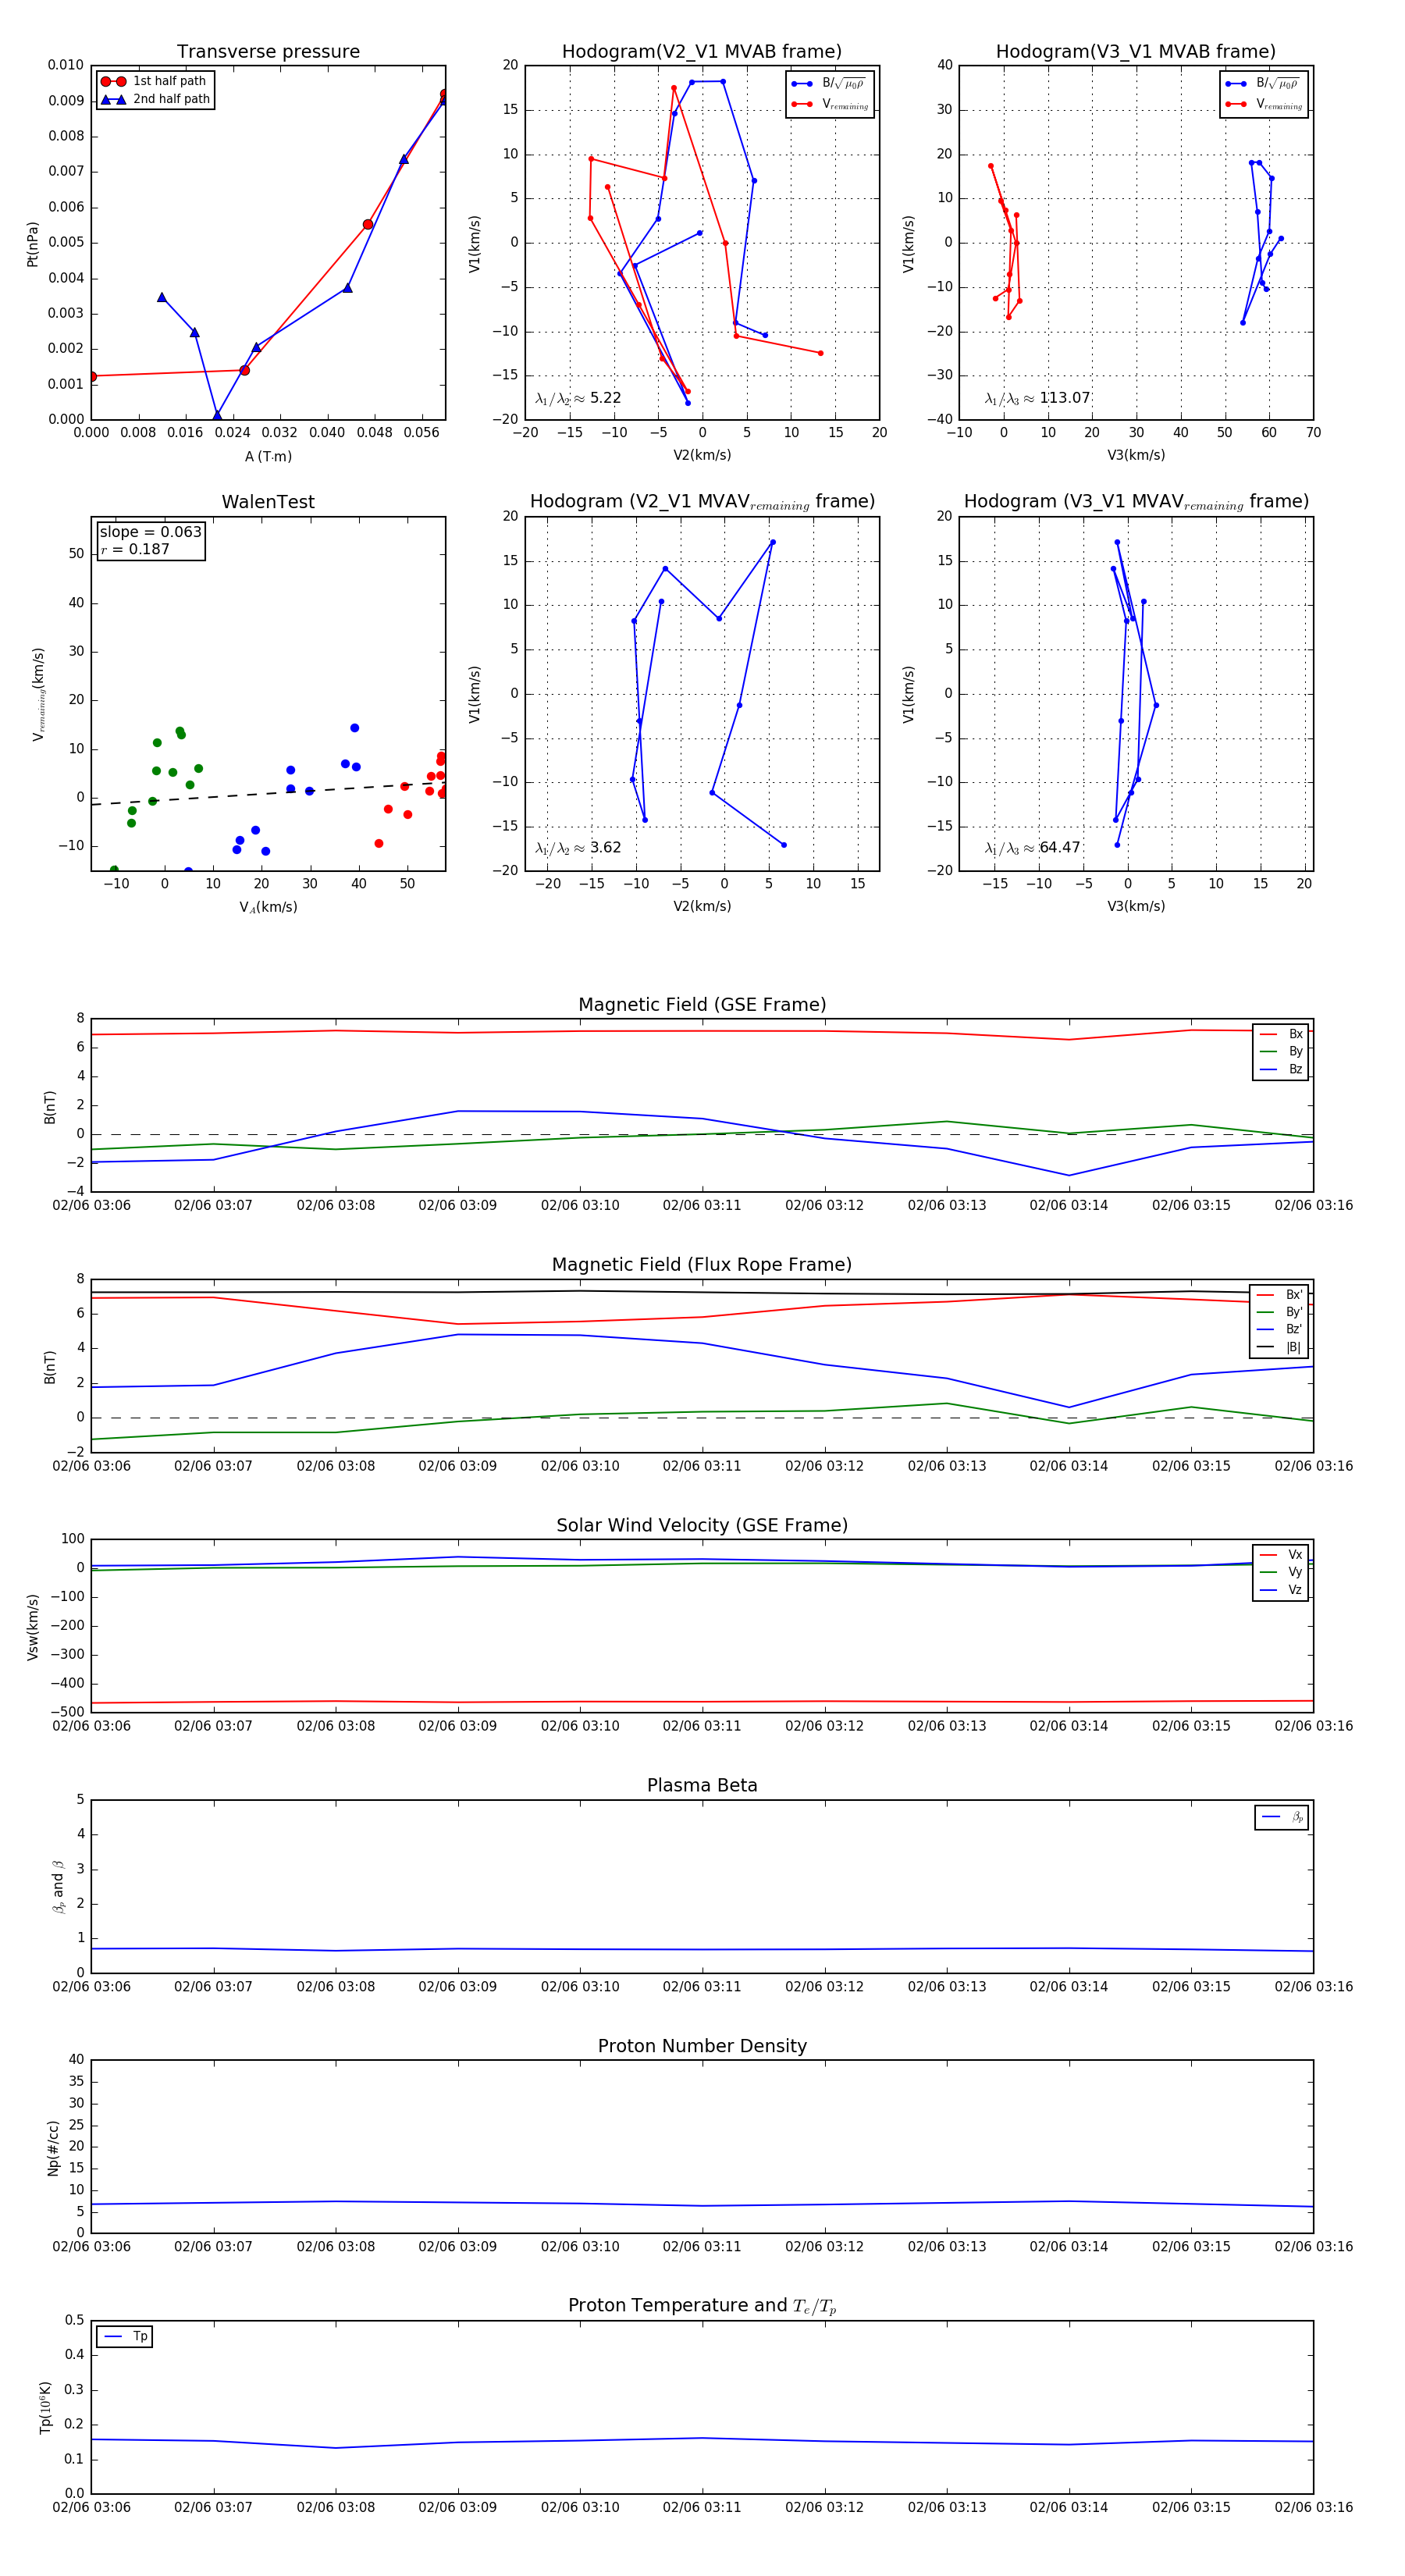Select the '|B|' legend entry
Image resolution: width=1405 pixels, height=2576 pixels.
point(1279,1347)
